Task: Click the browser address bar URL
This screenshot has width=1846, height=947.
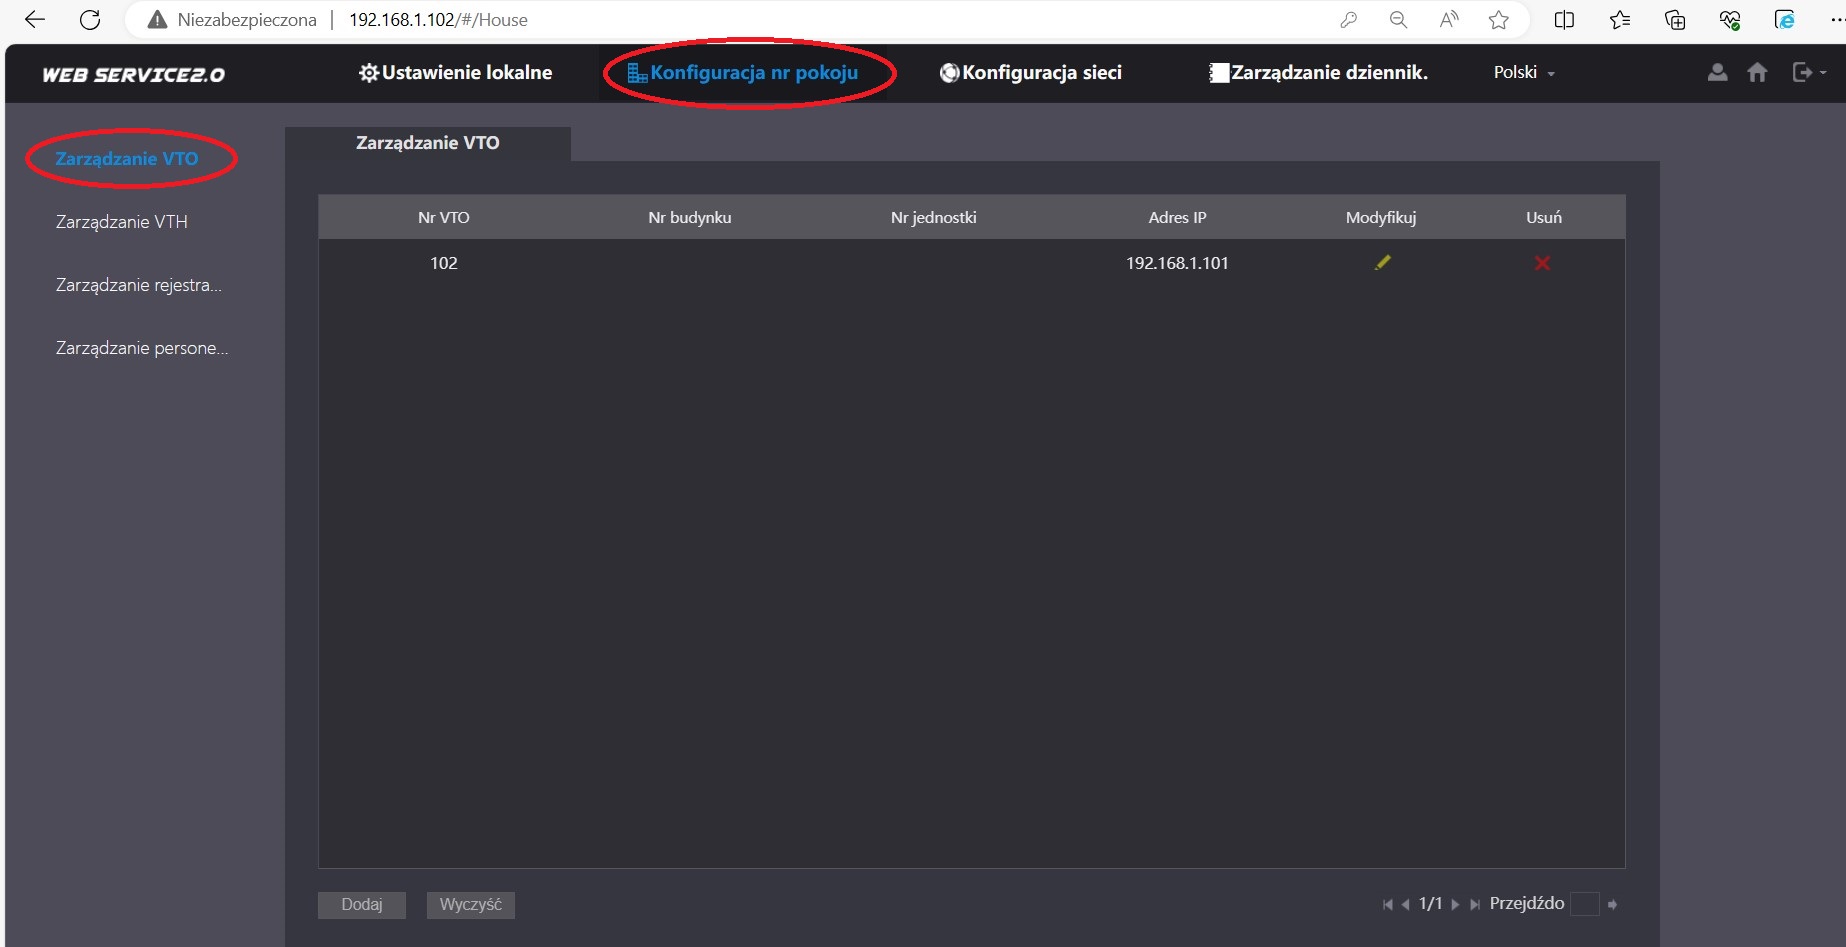Action: (438, 20)
